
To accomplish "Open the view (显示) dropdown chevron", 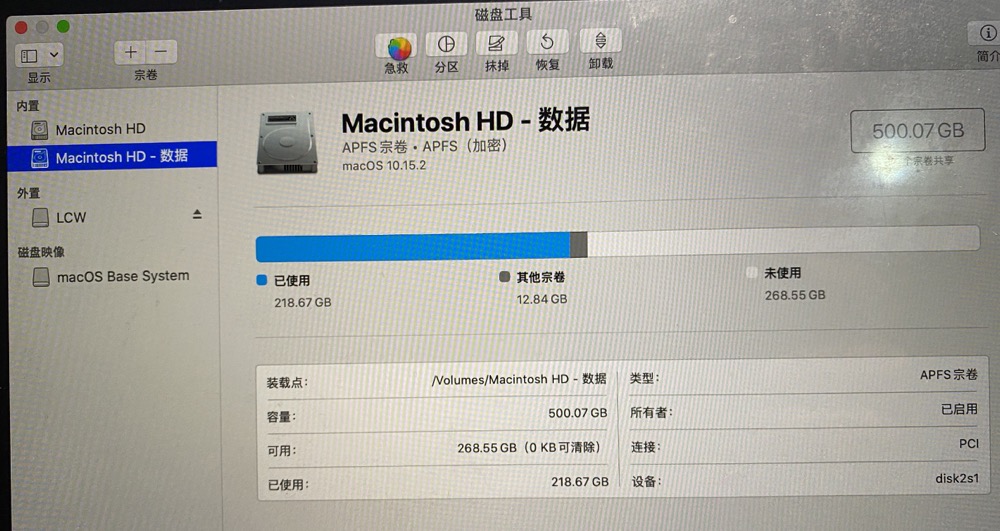I will (x=54, y=55).
